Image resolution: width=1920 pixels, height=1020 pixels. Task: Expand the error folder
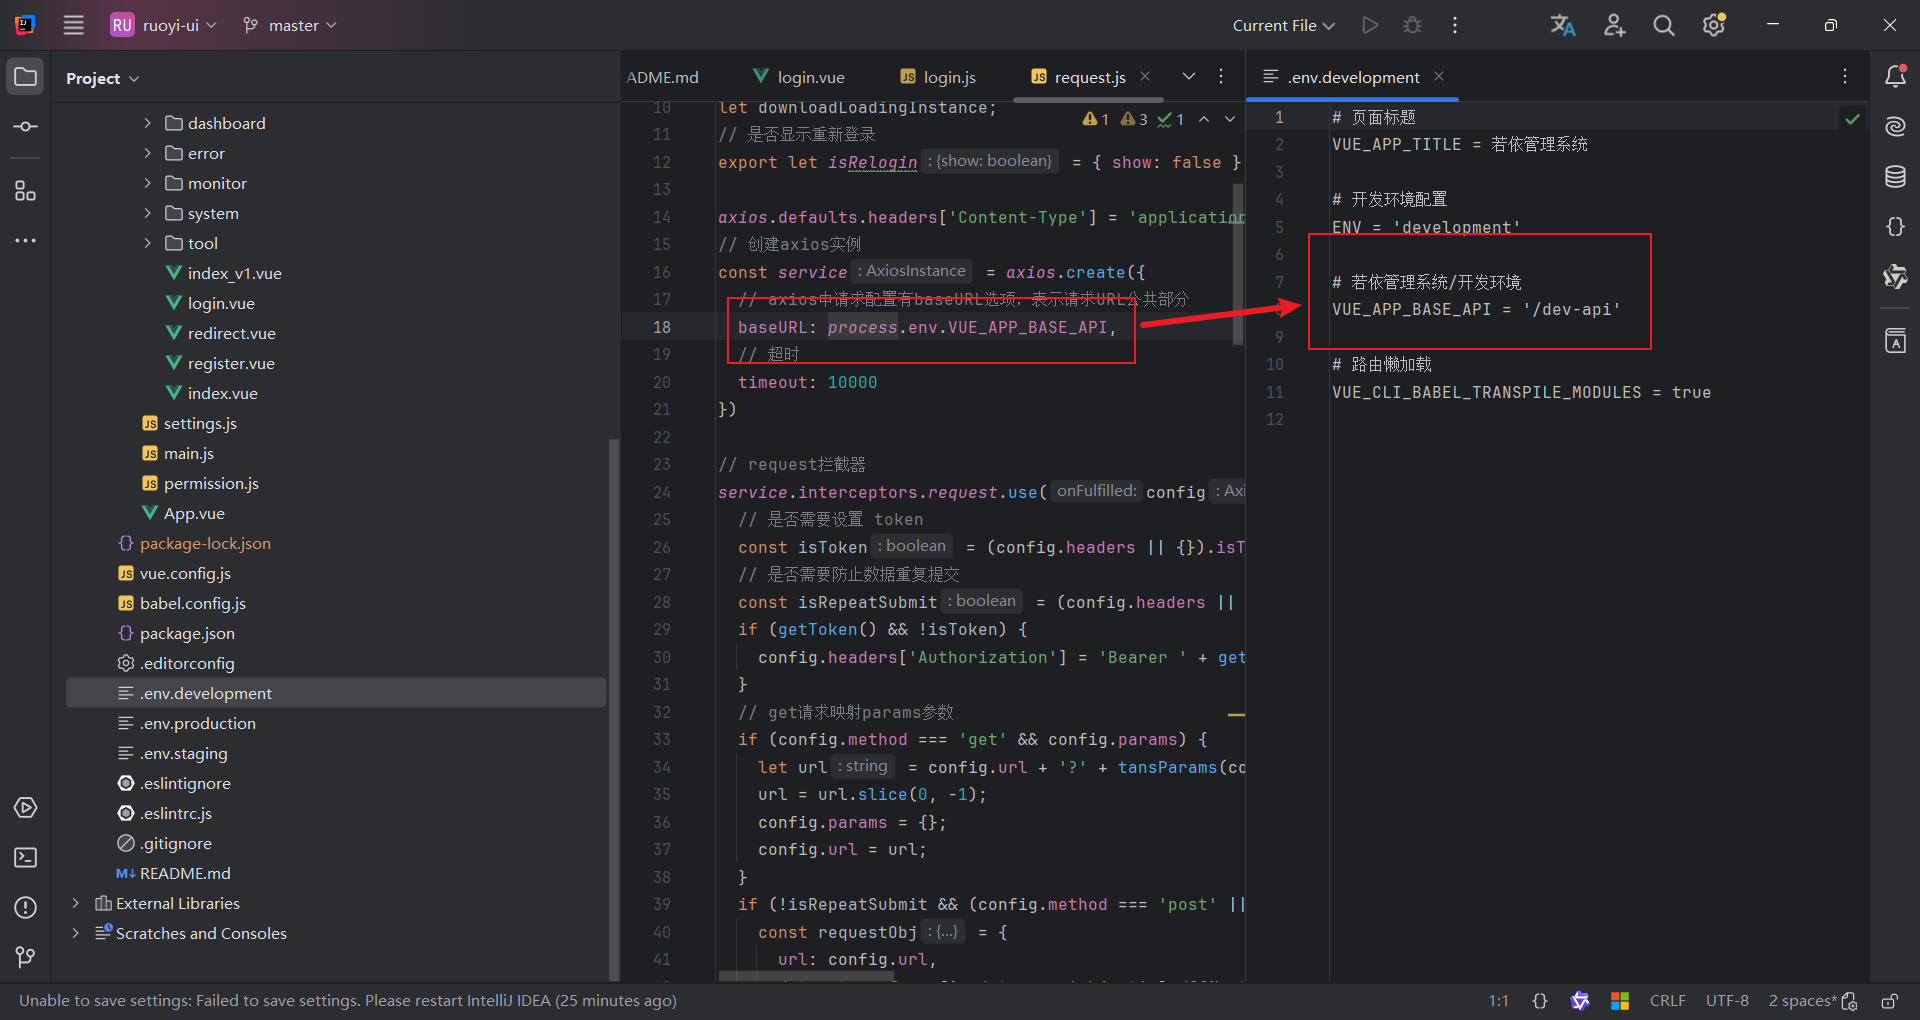pos(148,153)
